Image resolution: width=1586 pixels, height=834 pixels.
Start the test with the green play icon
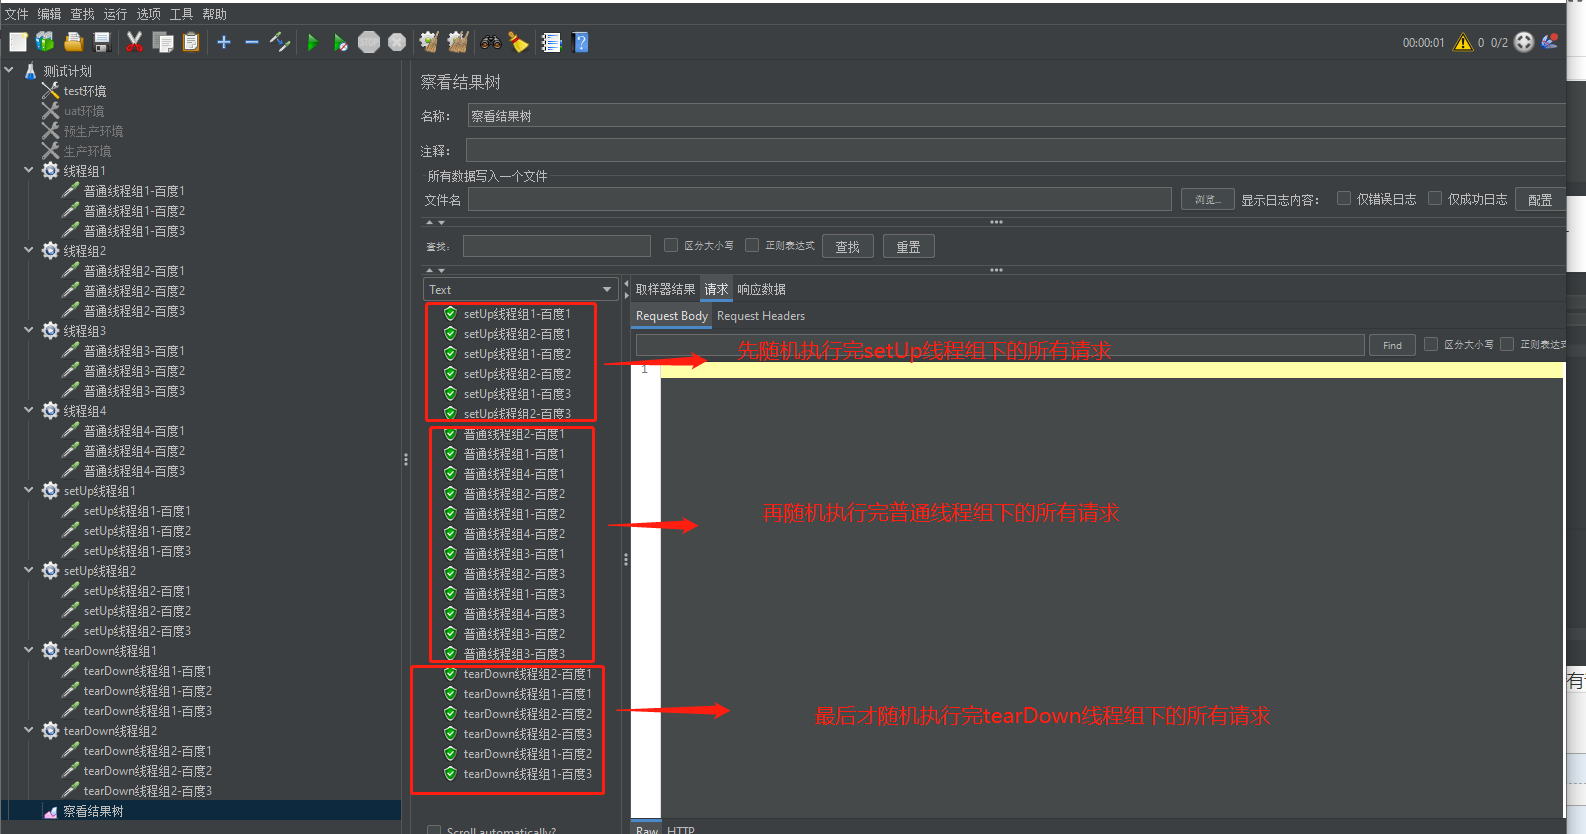[x=313, y=42]
